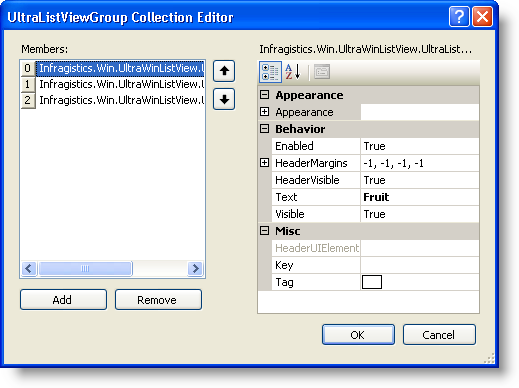Open the help question mark button
Screen dimensions: 519x388
click(x=459, y=17)
